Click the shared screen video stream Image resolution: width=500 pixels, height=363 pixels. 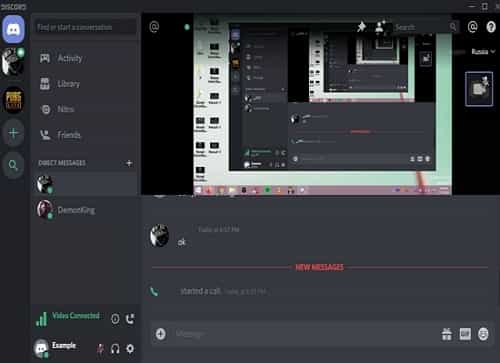tap(322, 105)
